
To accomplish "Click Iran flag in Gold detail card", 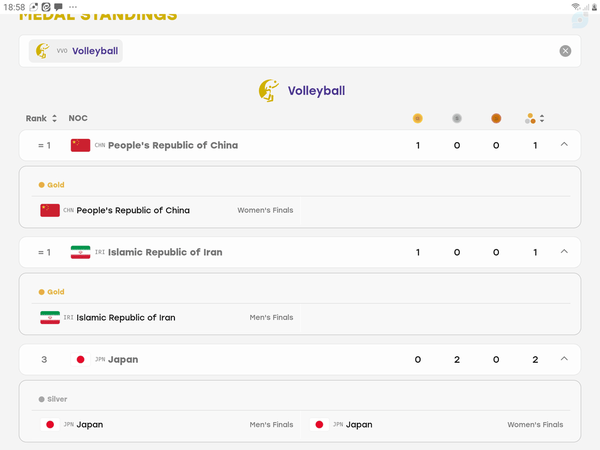I will 50,318.
